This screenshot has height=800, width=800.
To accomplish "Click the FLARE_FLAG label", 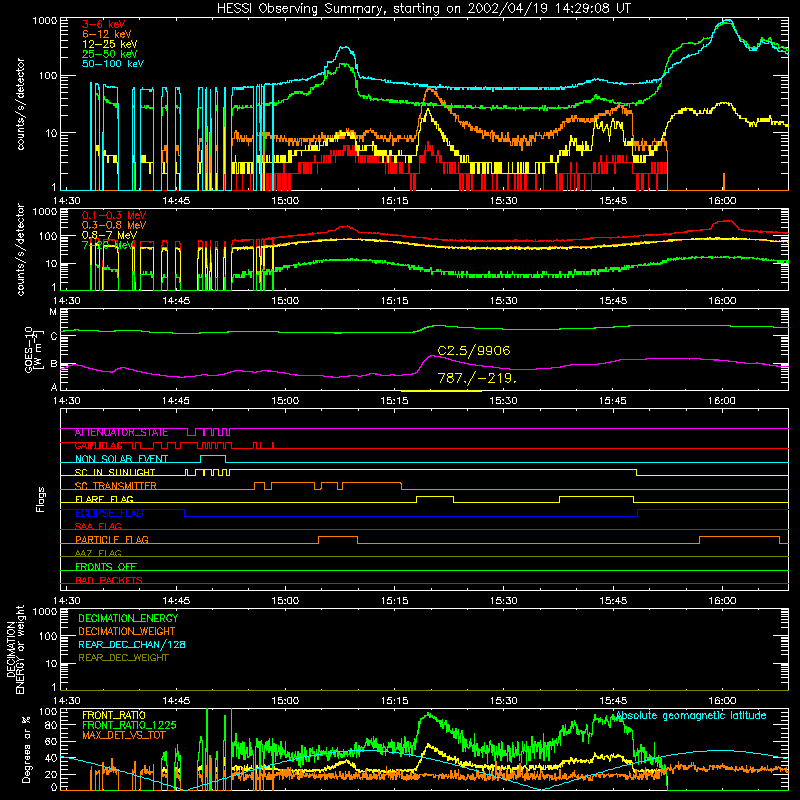I will coord(104,499).
